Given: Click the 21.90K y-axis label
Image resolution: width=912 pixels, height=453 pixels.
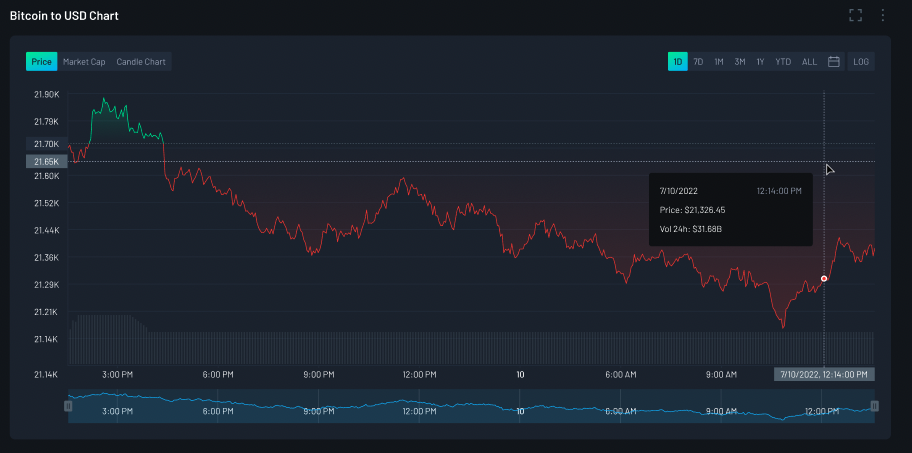Looking at the screenshot, I should 47,94.
